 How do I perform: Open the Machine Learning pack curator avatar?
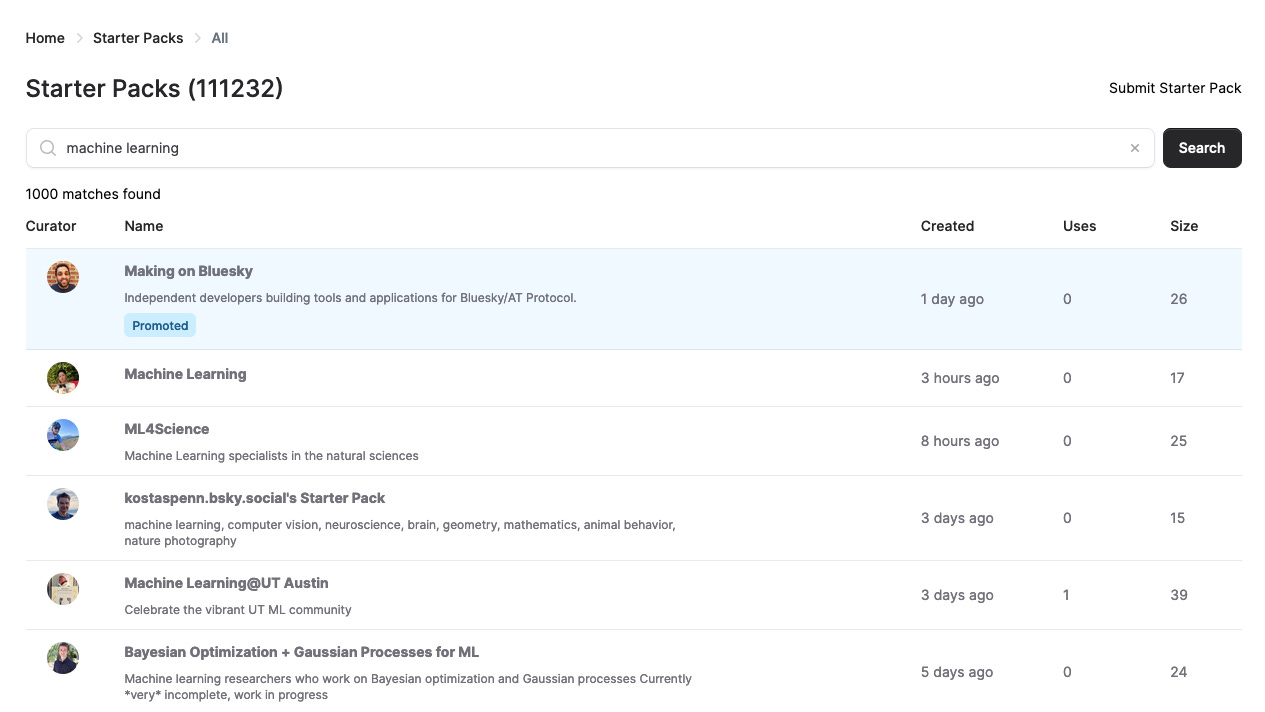coord(63,378)
